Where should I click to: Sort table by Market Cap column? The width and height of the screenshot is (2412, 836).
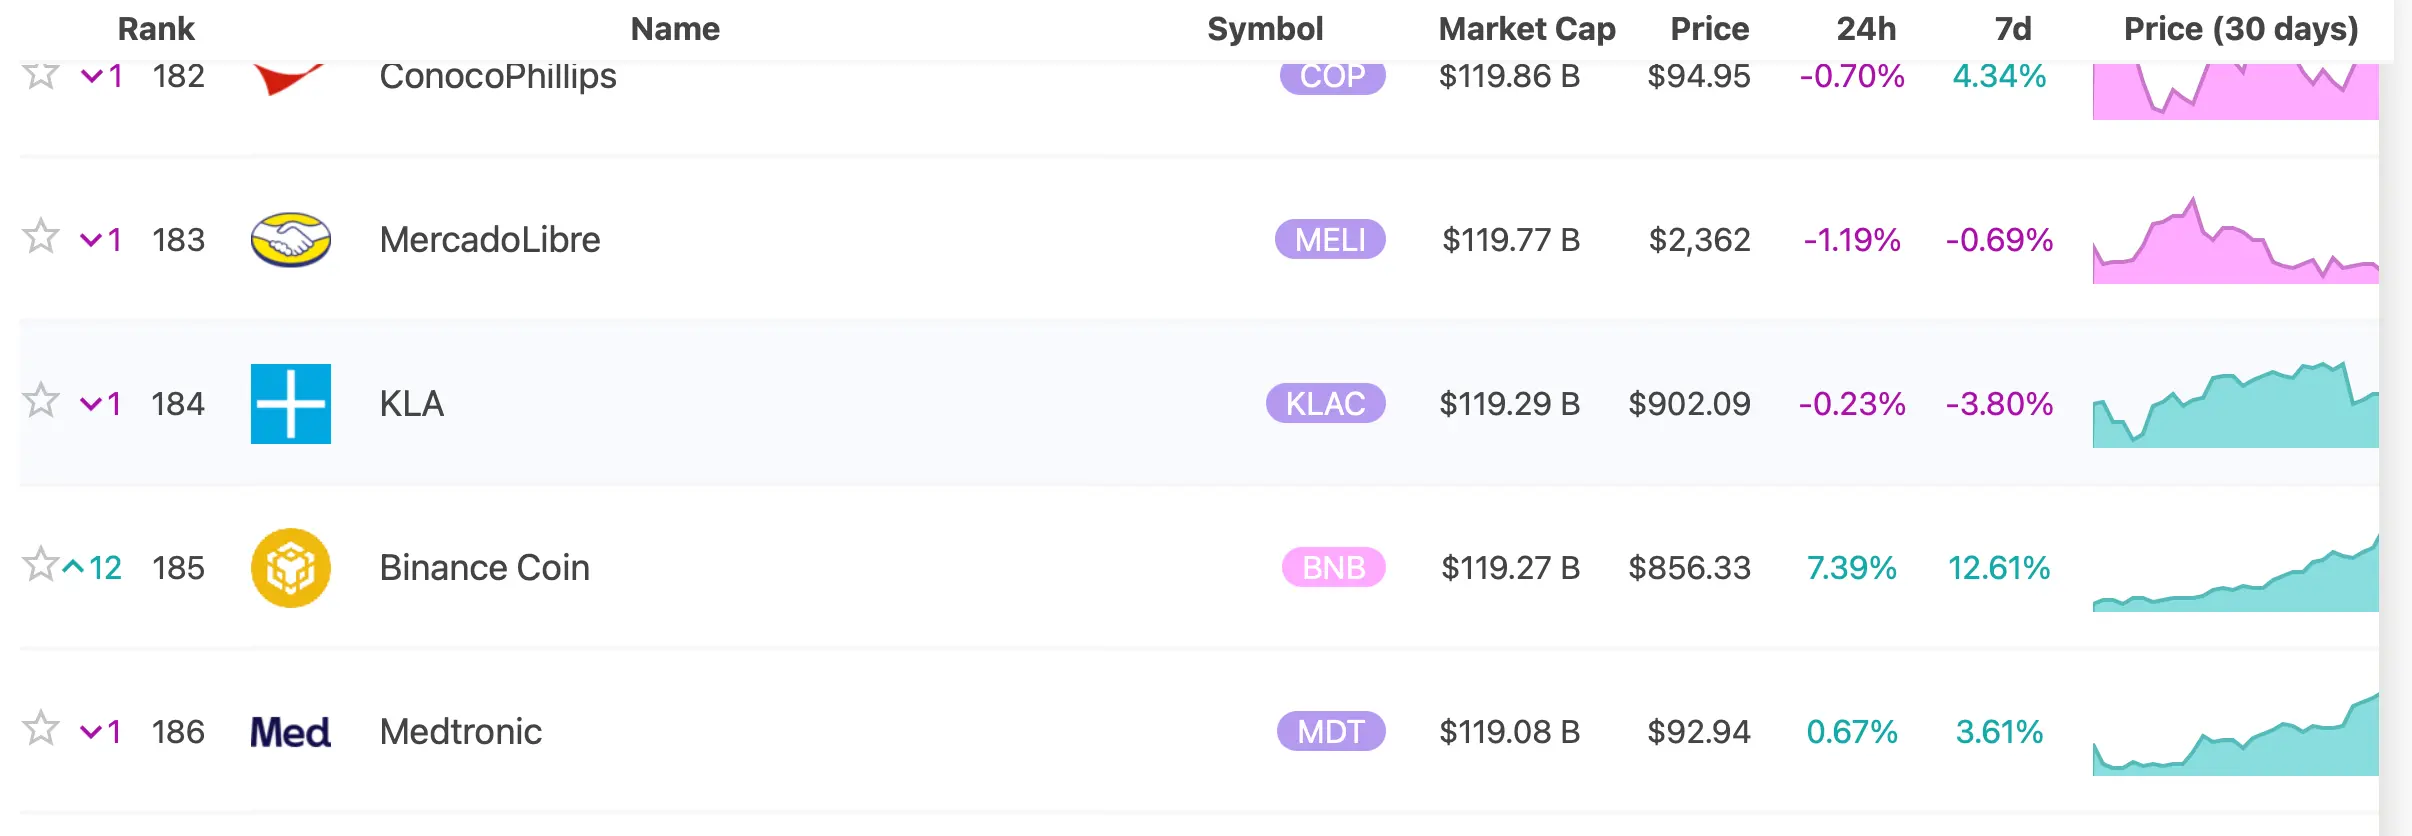[x=1527, y=29]
